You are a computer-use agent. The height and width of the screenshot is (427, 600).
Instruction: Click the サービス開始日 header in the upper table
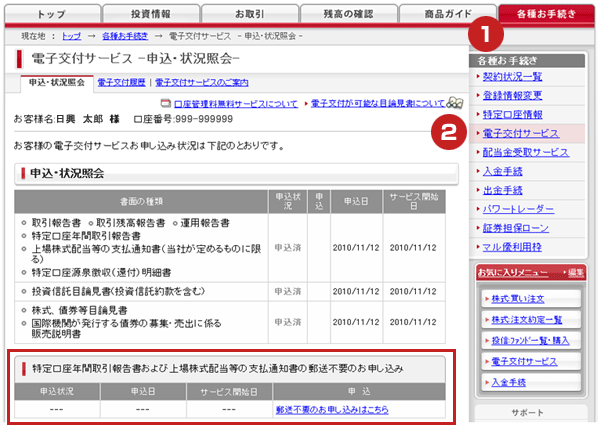coord(414,201)
